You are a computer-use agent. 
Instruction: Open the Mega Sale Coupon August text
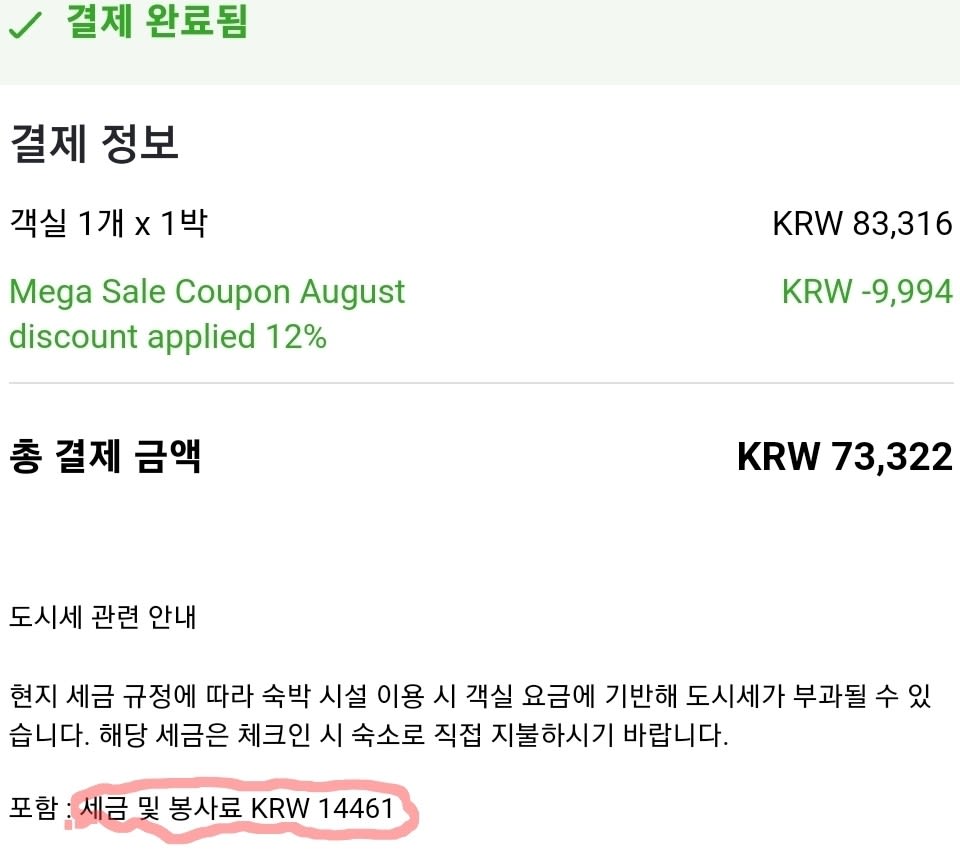click(x=207, y=292)
